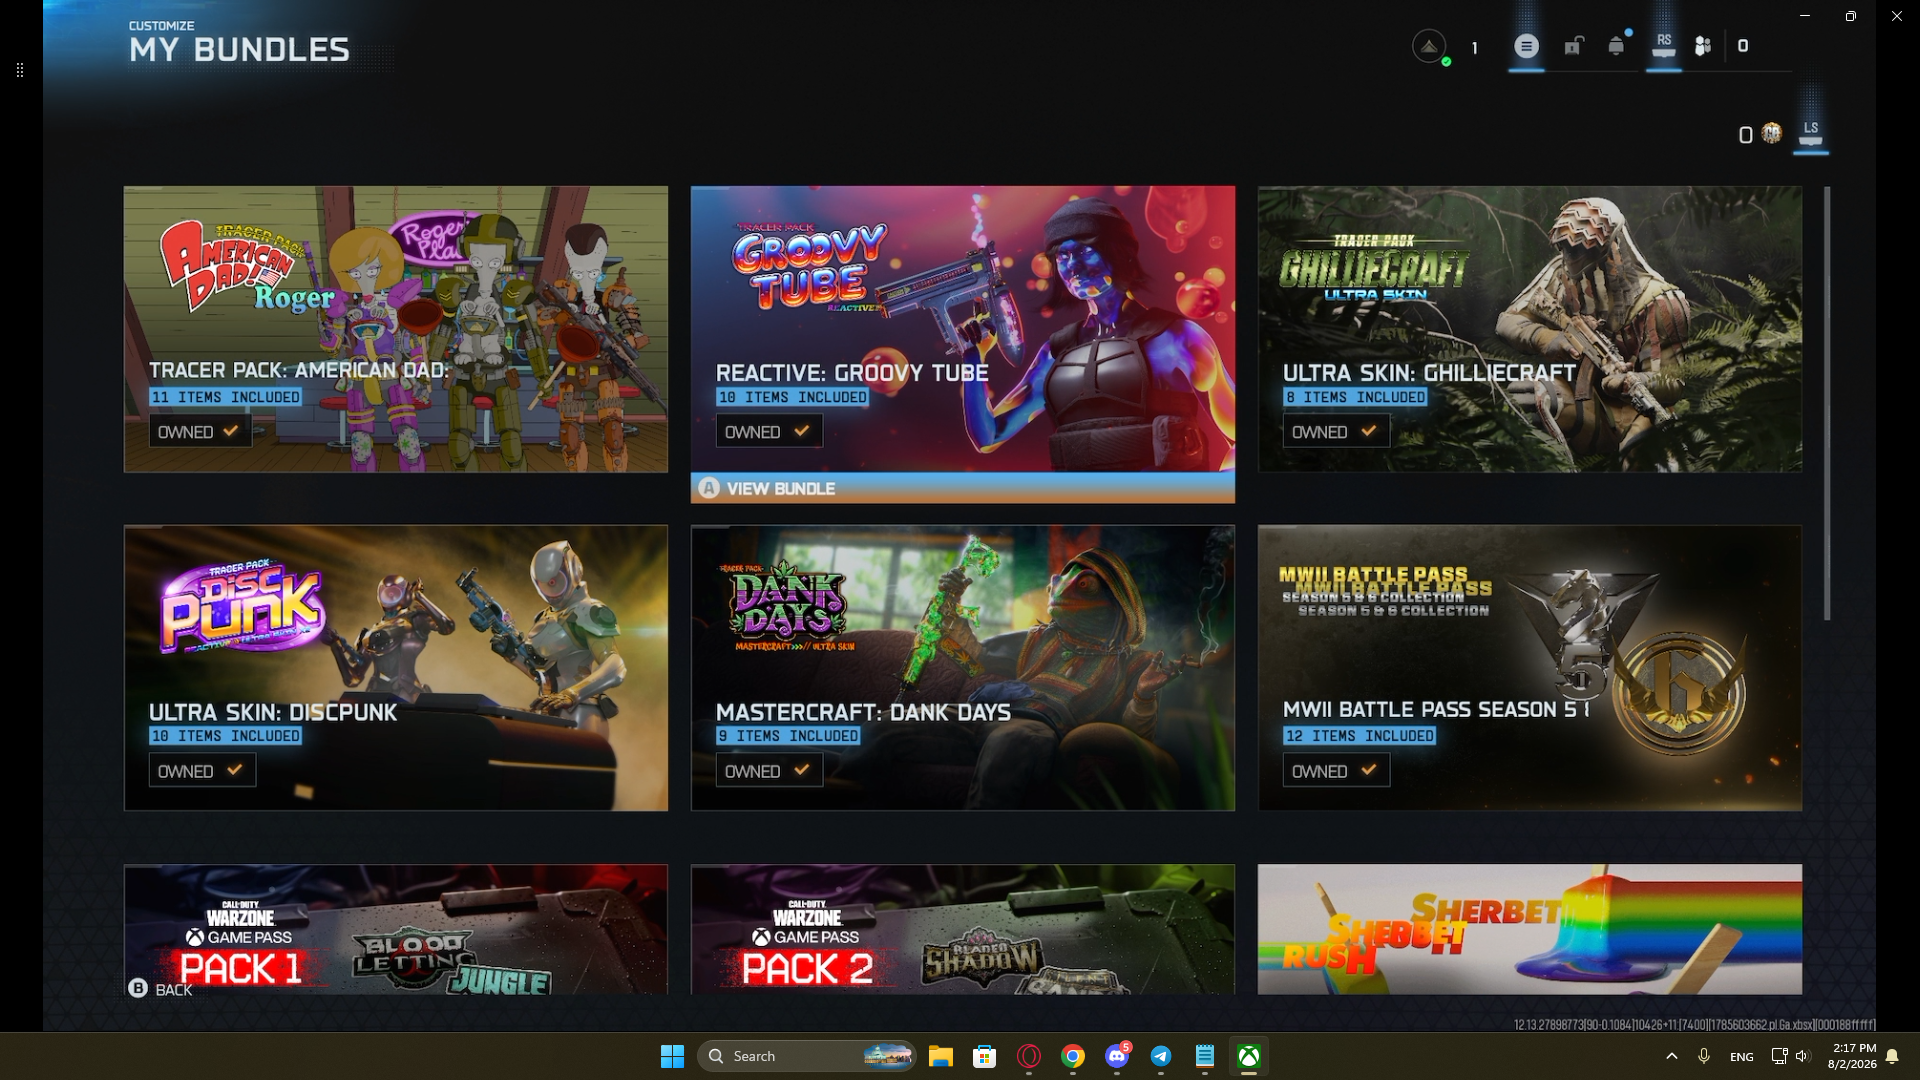Click '10 ITEMS INCLUDED' on Groovy Tube
Screen dimensions: 1920x1080
[x=792, y=397]
